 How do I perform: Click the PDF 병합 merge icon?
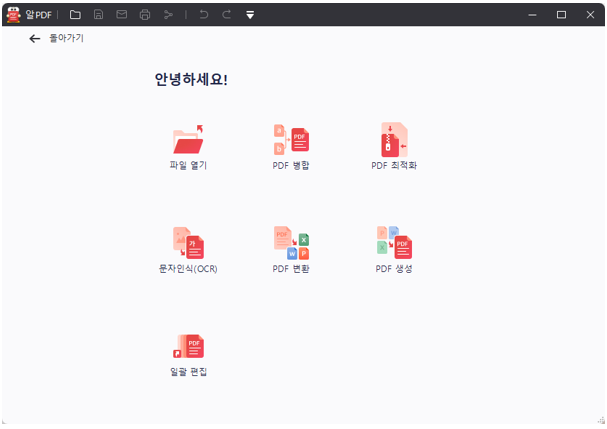pyautogui.click(x=291, y=139)
